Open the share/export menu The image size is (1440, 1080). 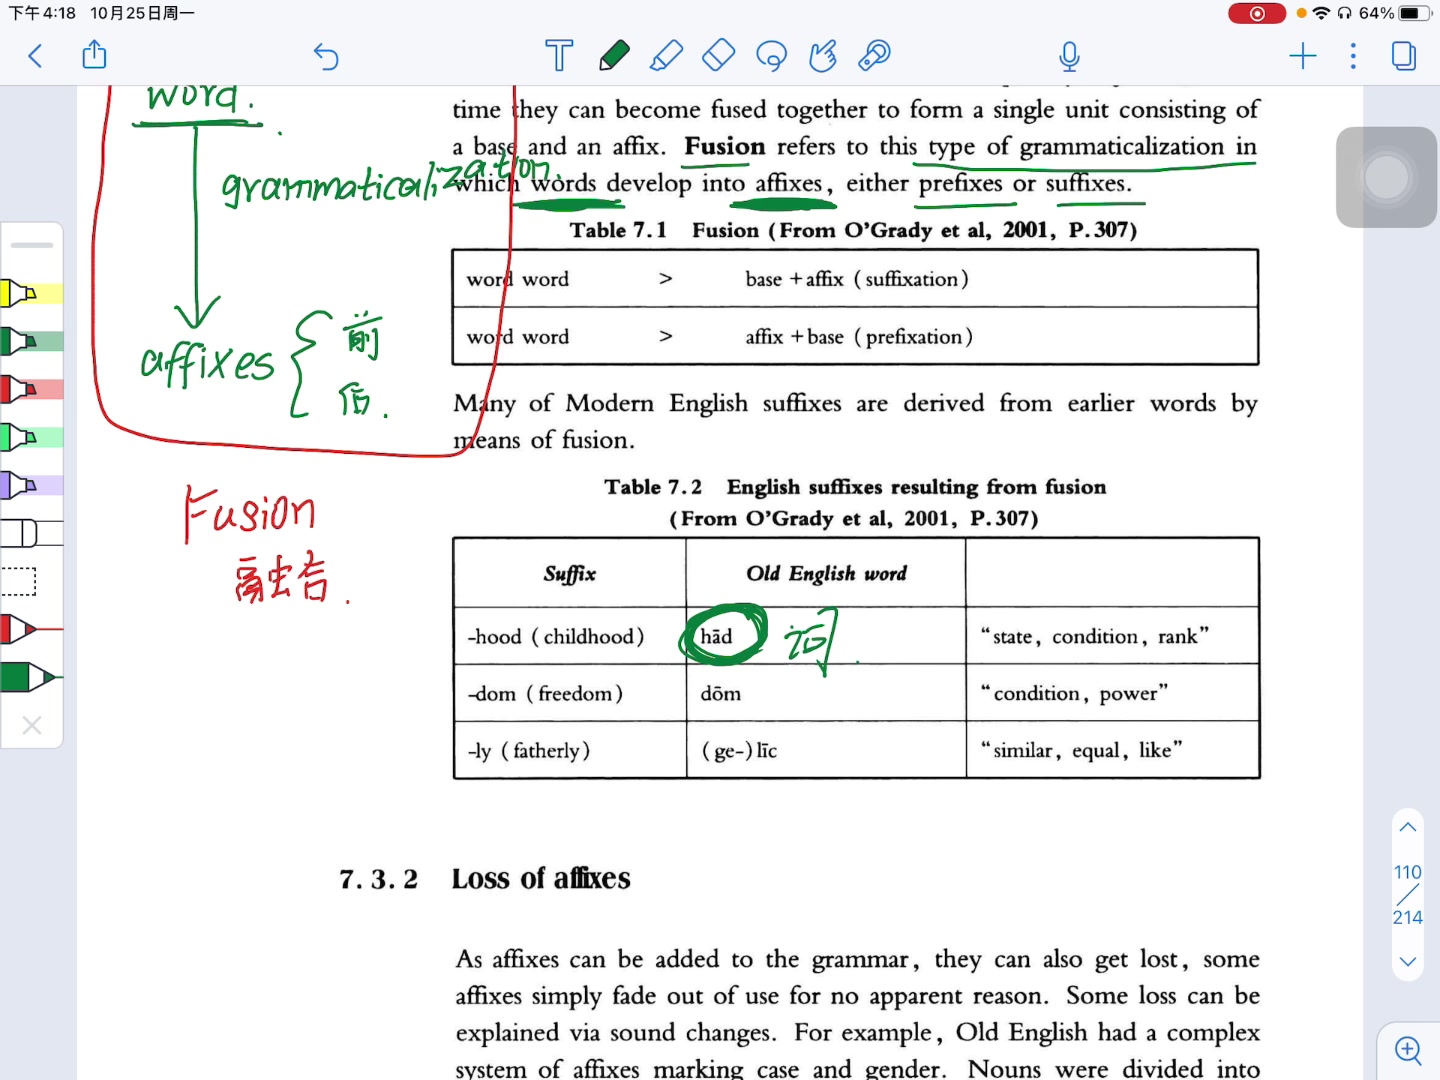[x=94, y=55]
